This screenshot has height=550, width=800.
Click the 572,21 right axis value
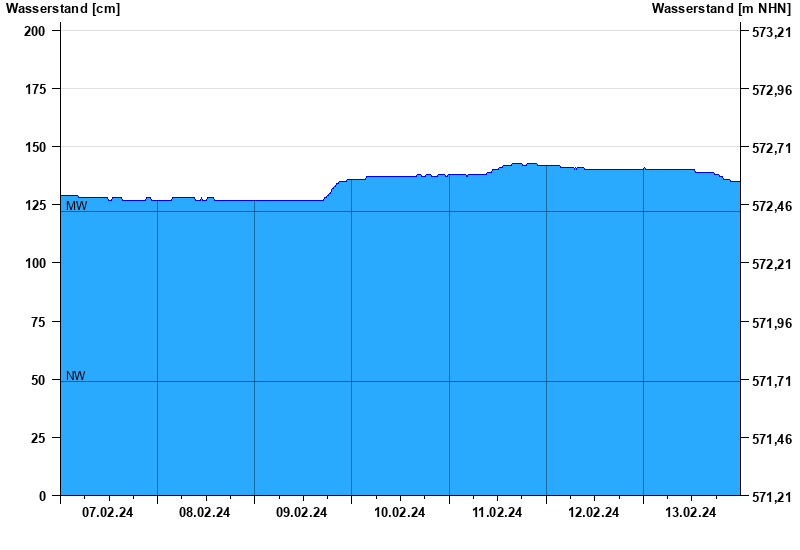[772, 265]
